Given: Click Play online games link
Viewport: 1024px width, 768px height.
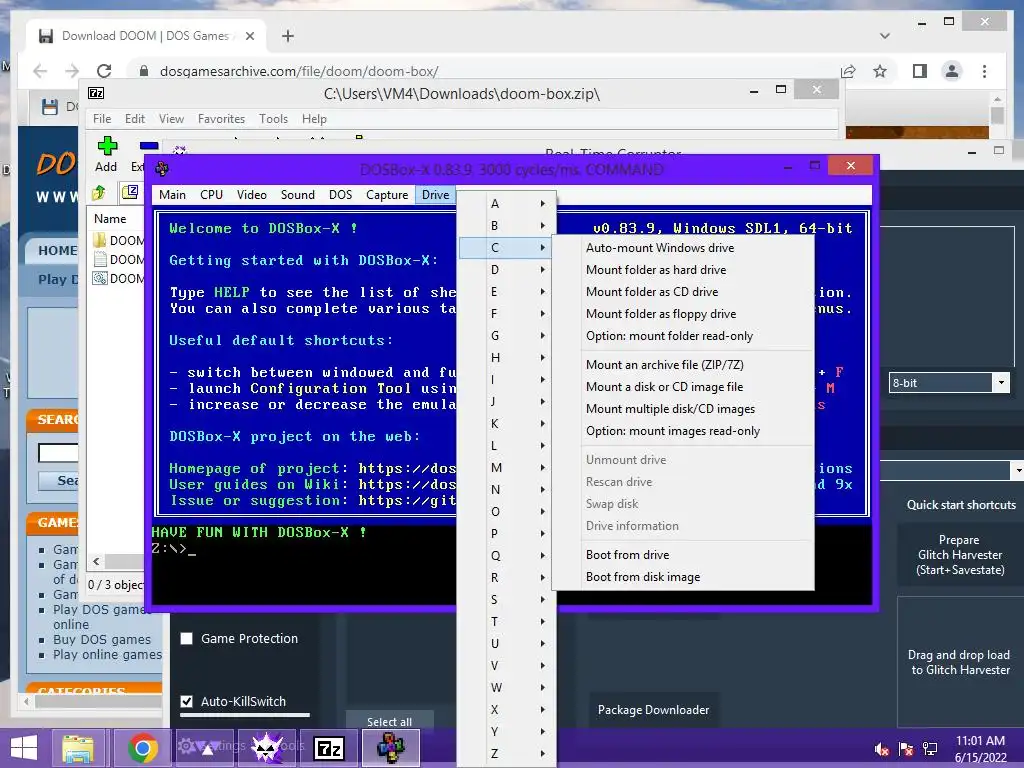Looking at the screenshot, I should pos(108,654).
